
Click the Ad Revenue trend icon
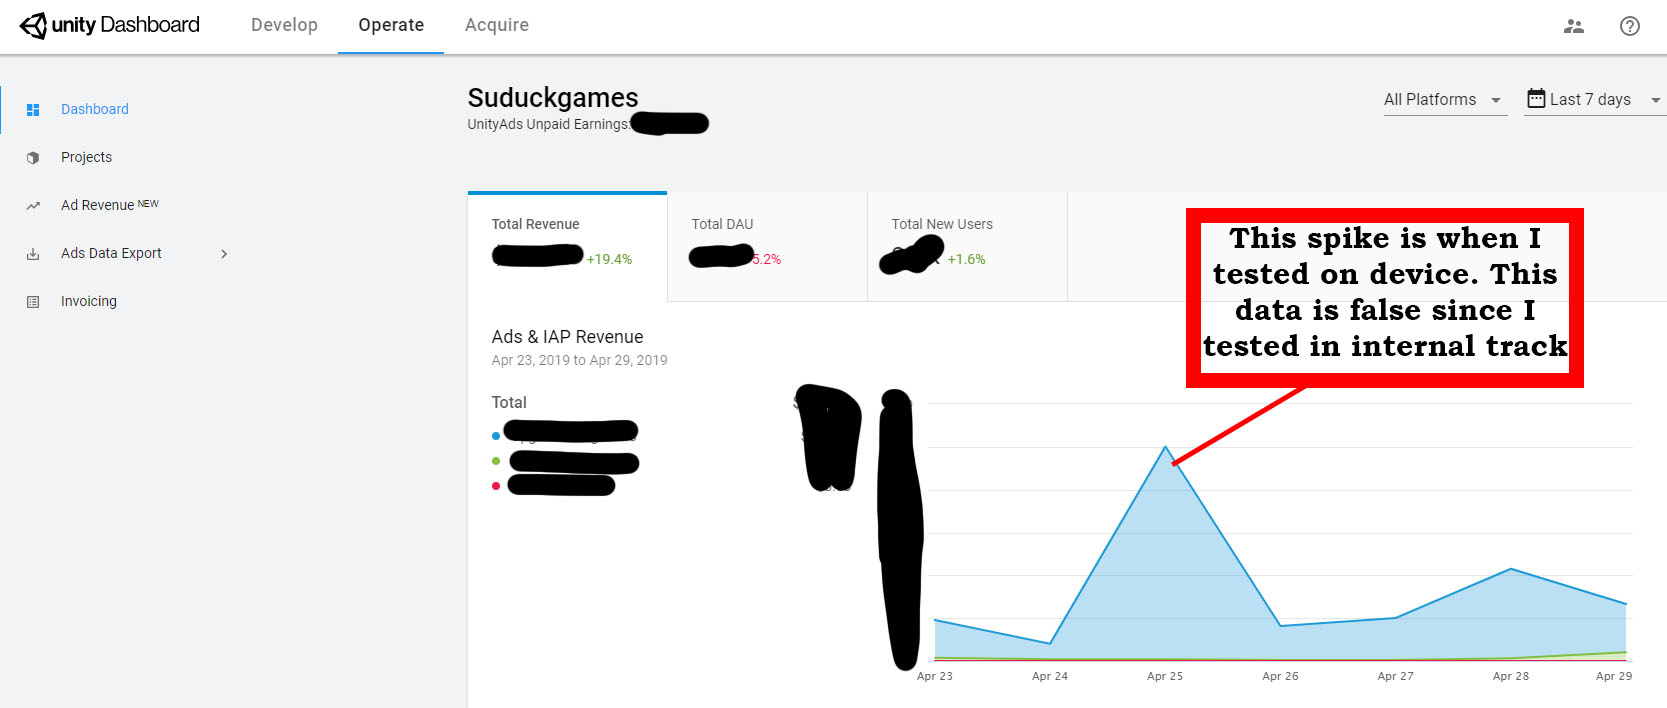click(x=33, y=206)
